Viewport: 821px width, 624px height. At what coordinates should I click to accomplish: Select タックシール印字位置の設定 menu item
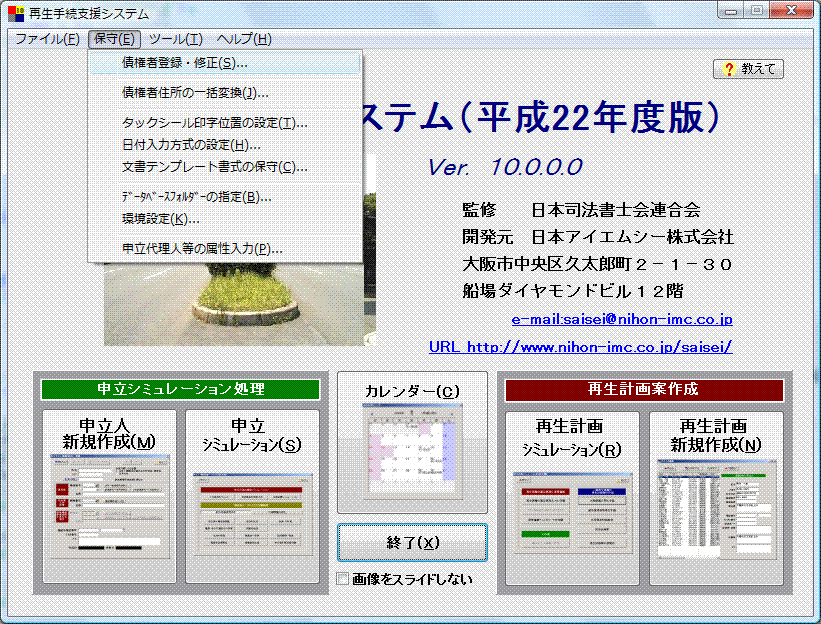[x=214, y=123]
